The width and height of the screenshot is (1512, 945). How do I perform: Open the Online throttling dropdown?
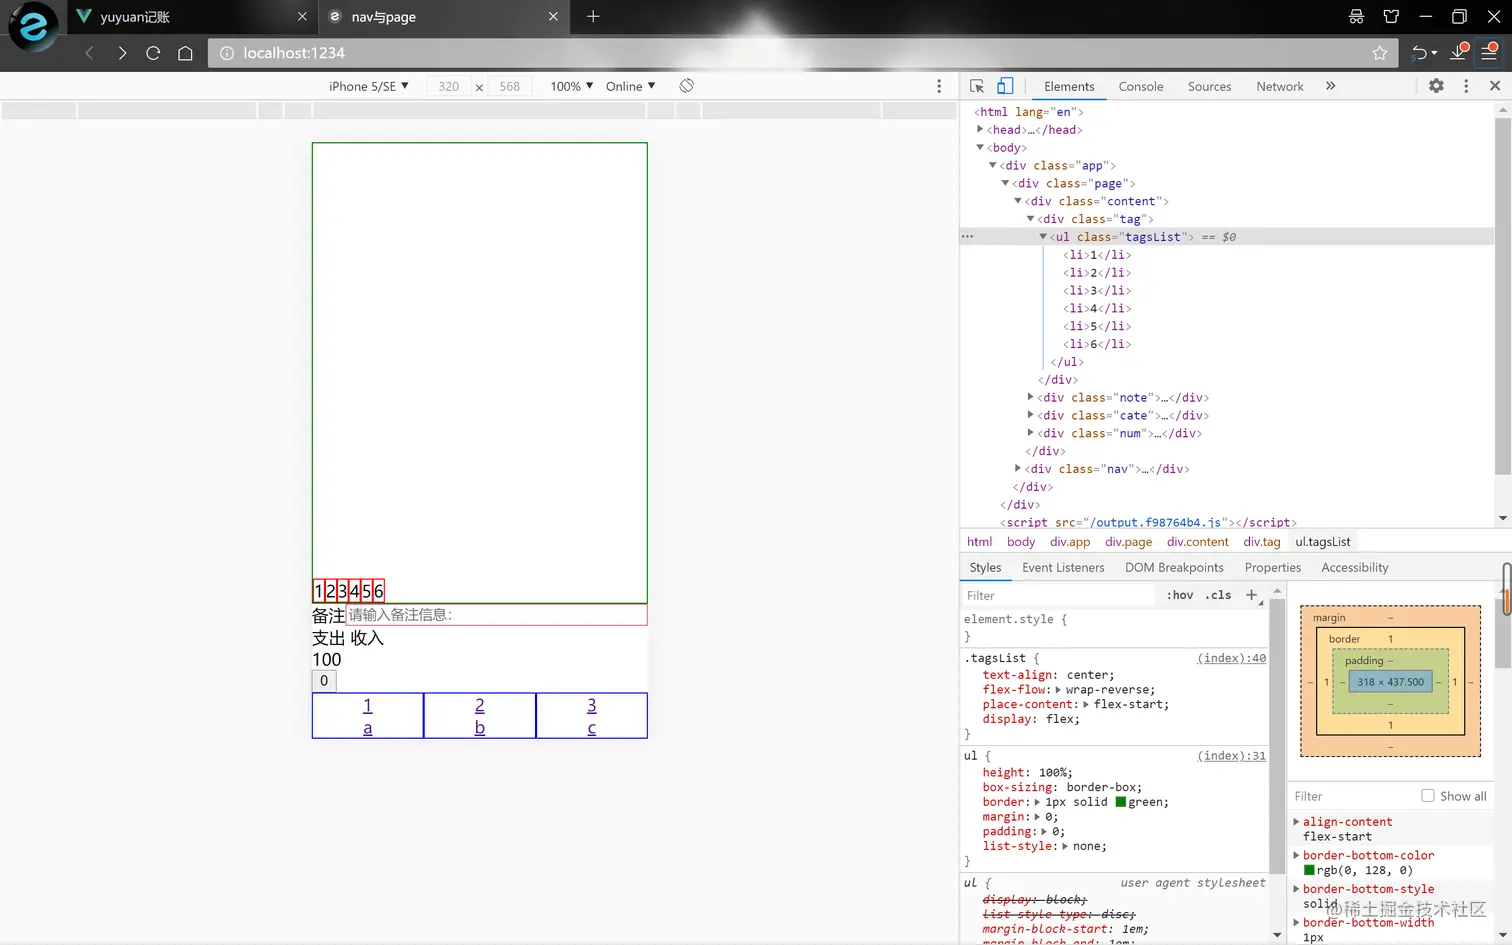pyautogui.click(x=630, y=86)
